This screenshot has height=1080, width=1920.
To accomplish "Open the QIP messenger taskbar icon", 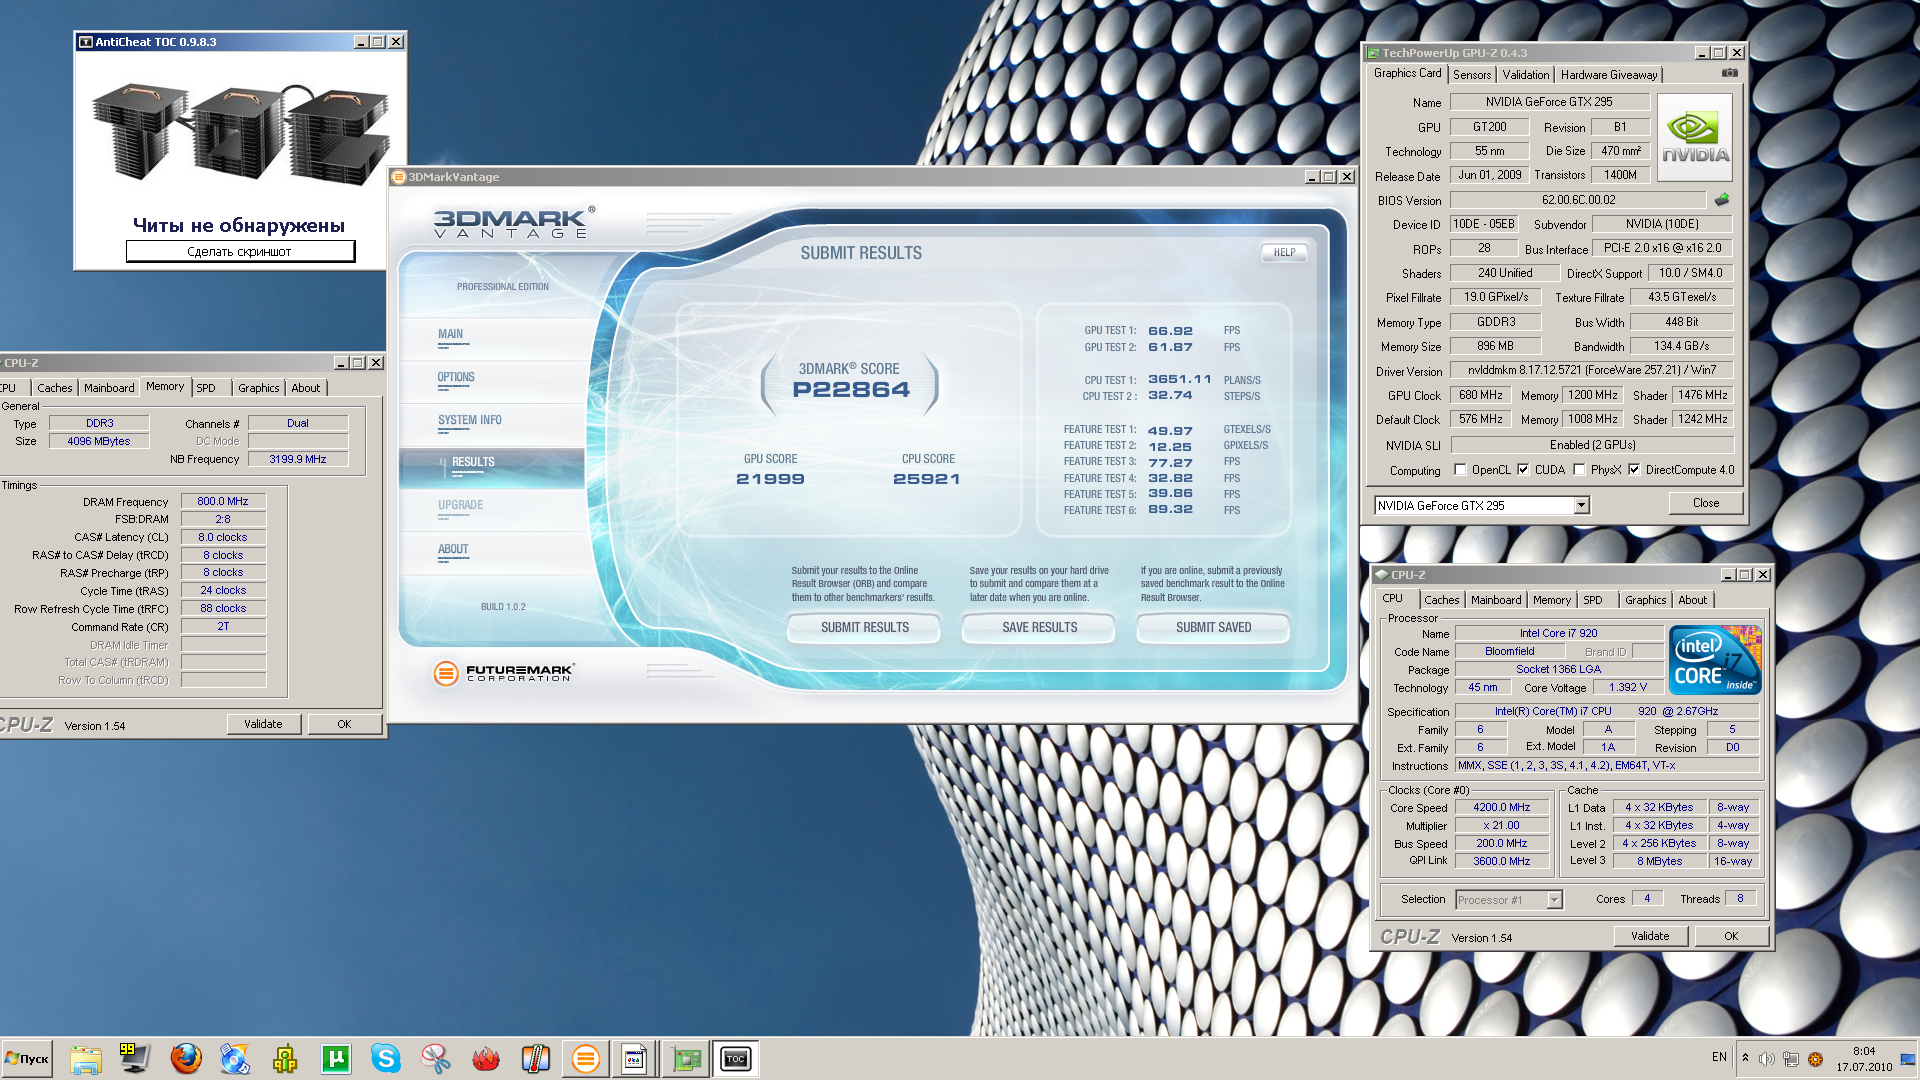I will (x=286, y=1059).
